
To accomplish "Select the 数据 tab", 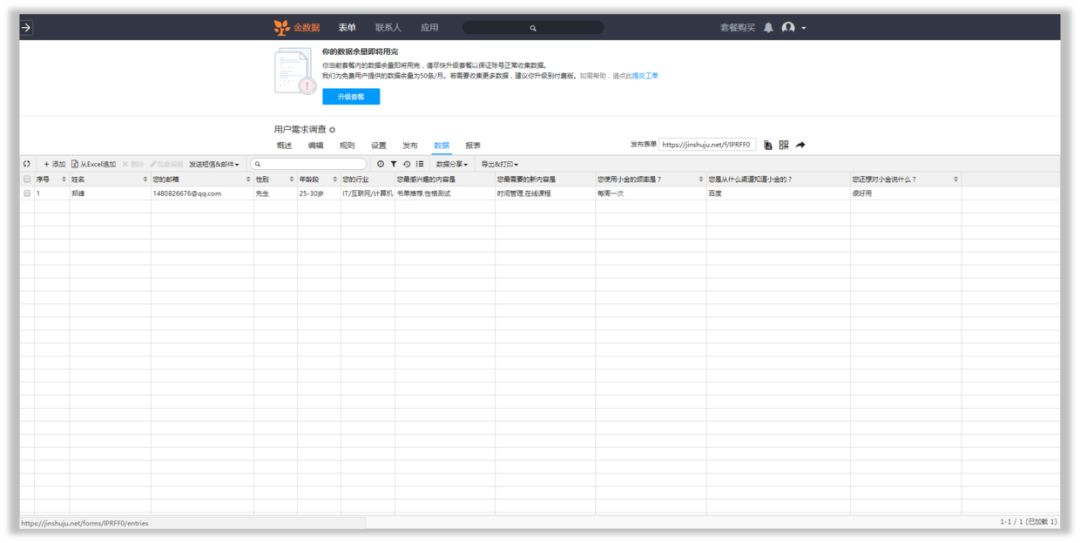I will 442,145.
